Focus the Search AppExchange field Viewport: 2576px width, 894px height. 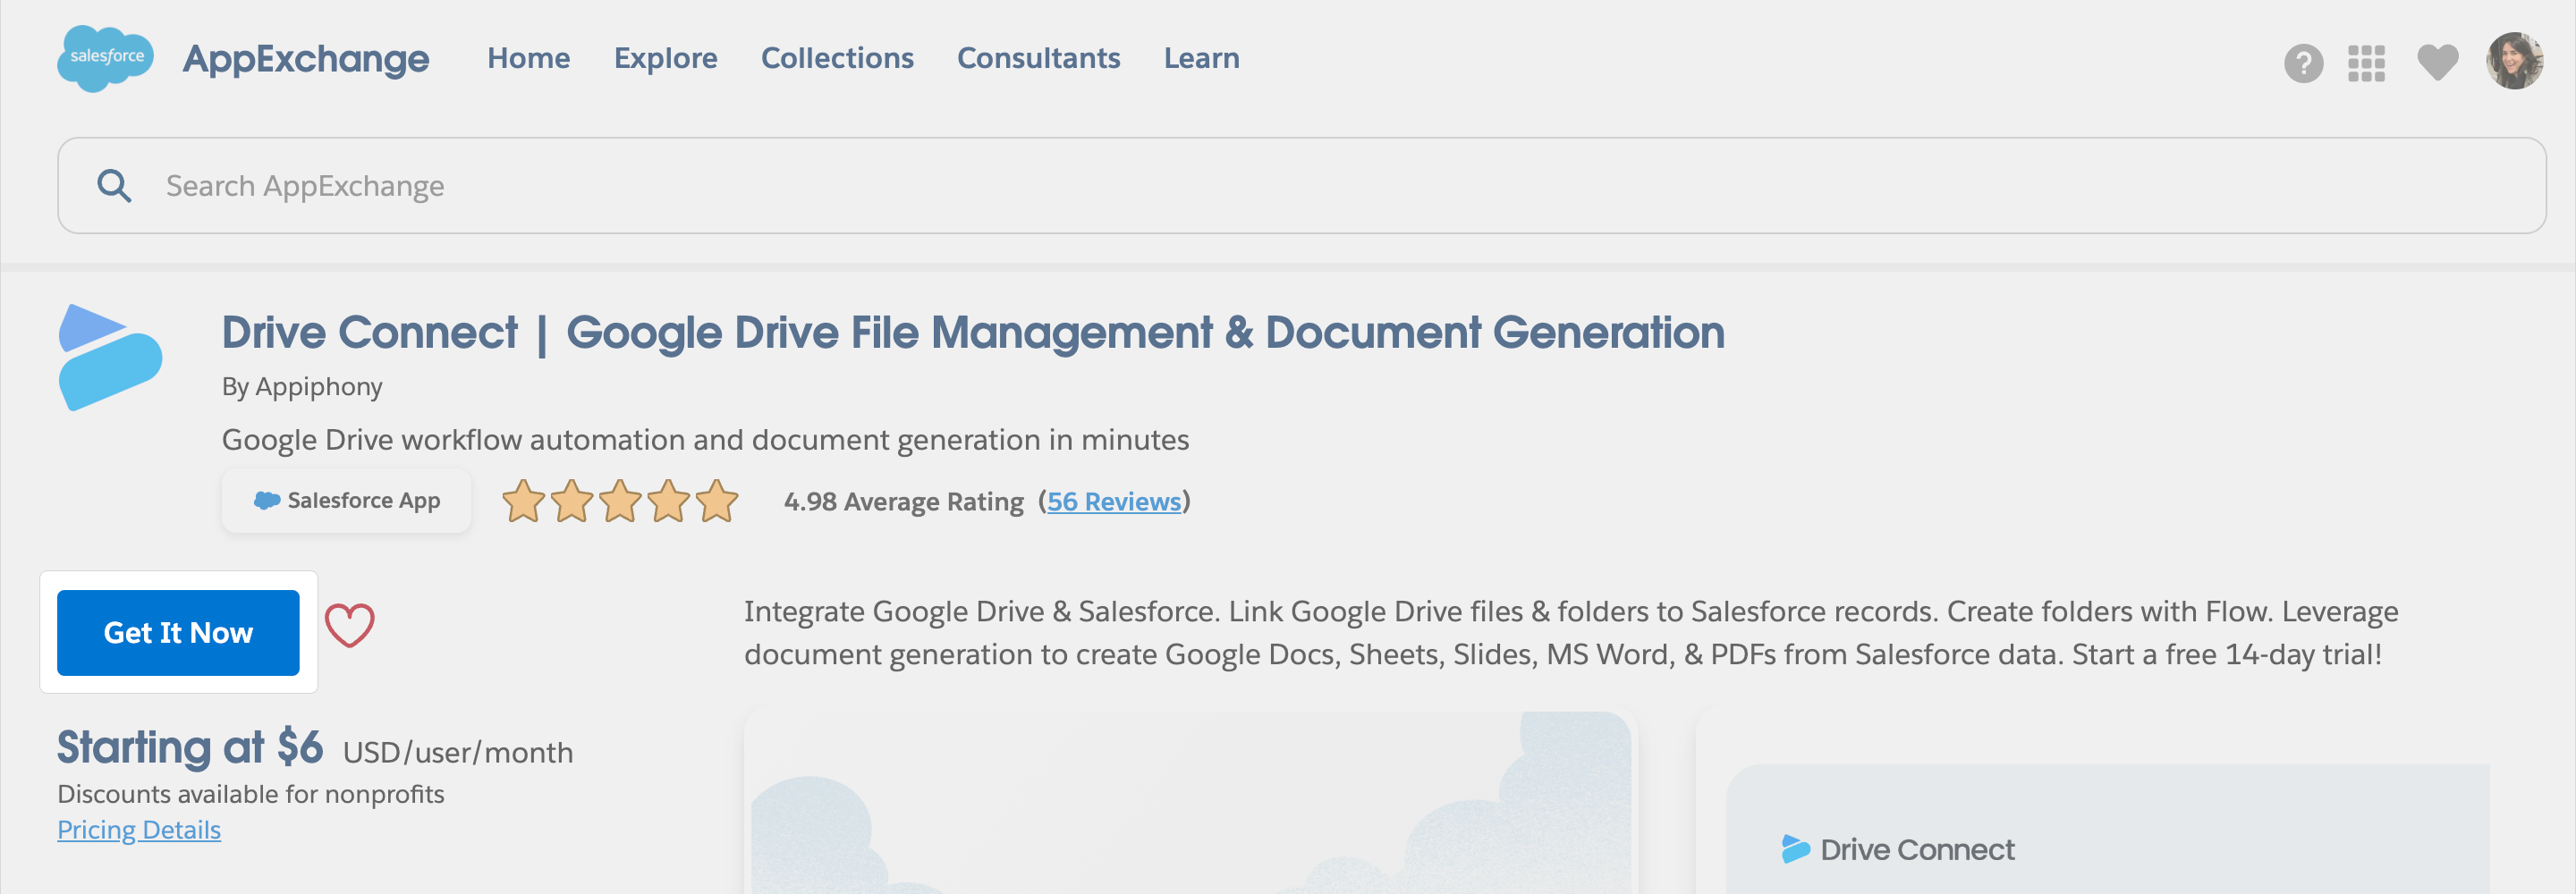[1300, 186]
